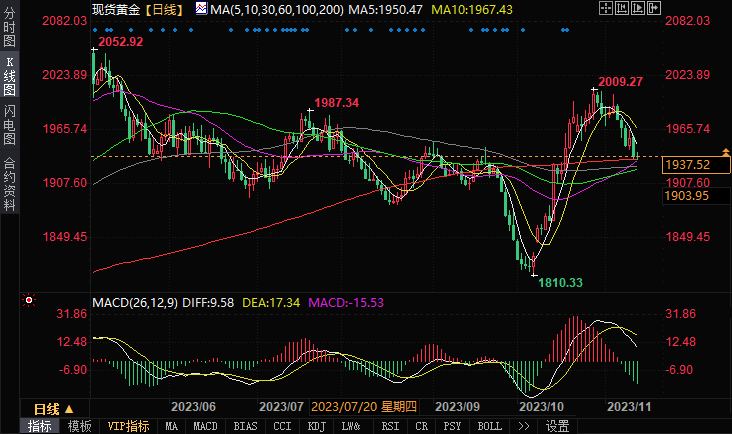
Task: Click the MACD:-15.53 value
Action: 346,302
